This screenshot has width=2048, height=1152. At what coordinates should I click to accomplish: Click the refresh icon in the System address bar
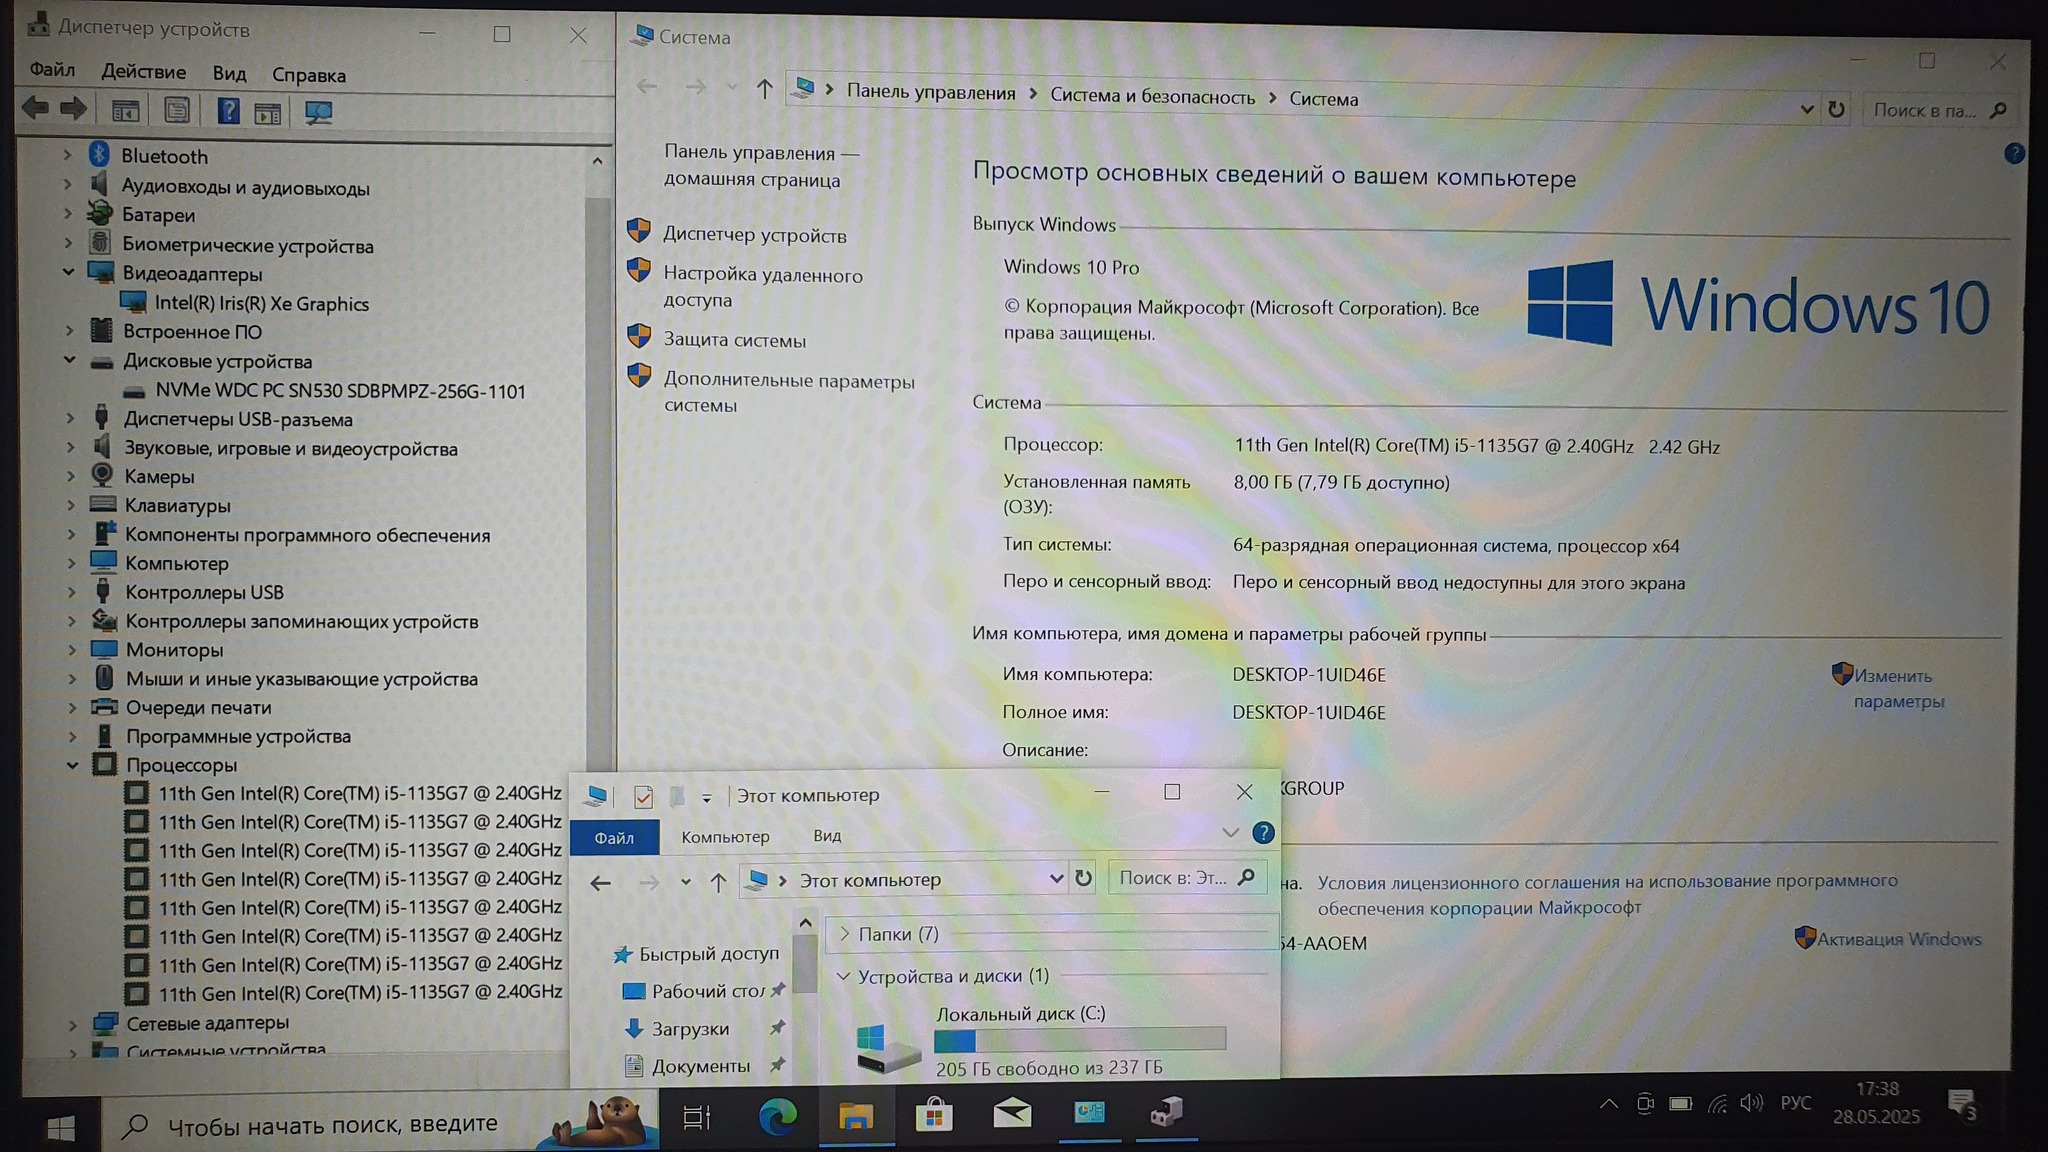pos(1836,109)
